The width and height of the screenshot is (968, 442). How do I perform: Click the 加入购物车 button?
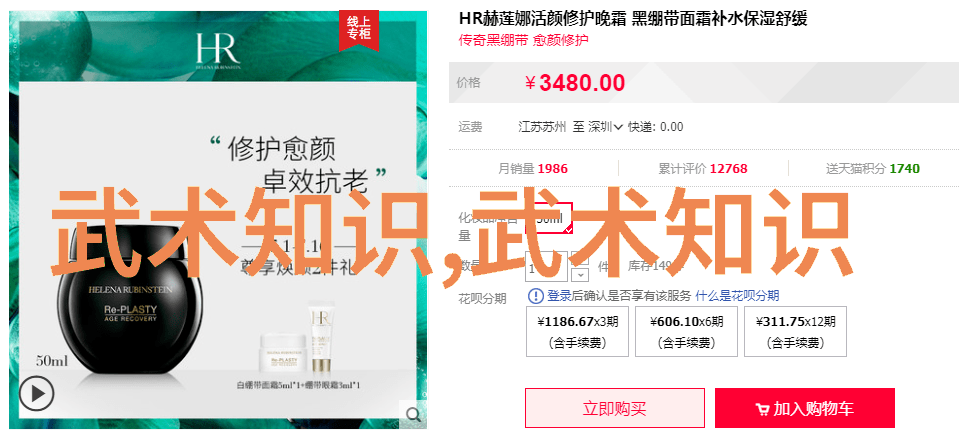[804, 408]
